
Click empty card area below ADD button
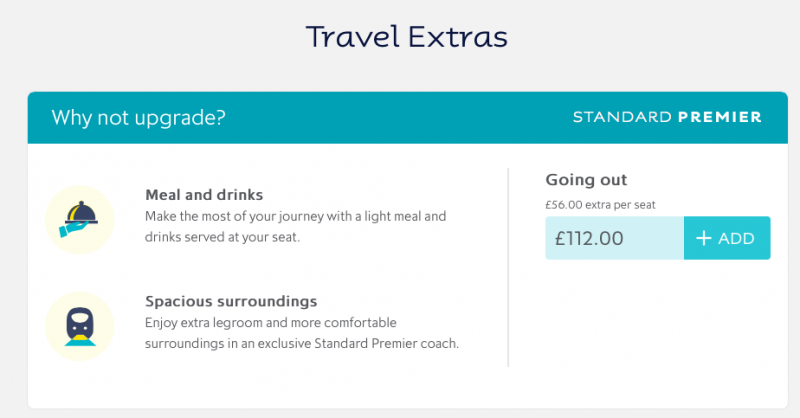658,327
